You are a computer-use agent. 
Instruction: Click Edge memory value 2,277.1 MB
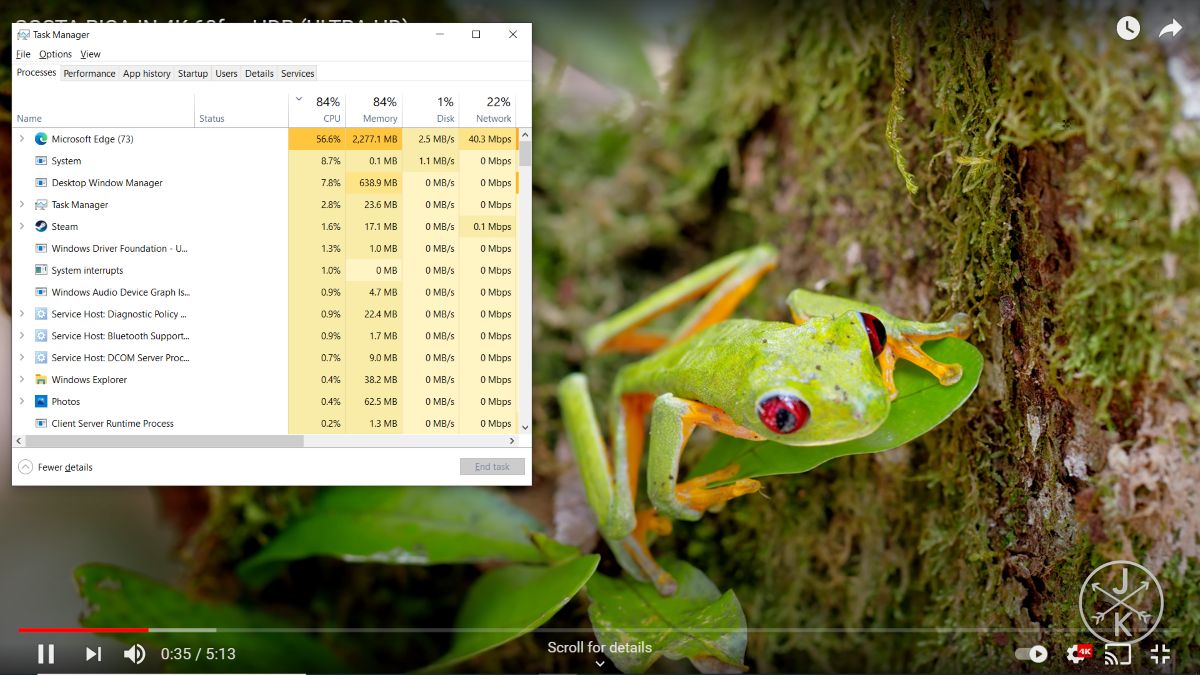(375, 139)
